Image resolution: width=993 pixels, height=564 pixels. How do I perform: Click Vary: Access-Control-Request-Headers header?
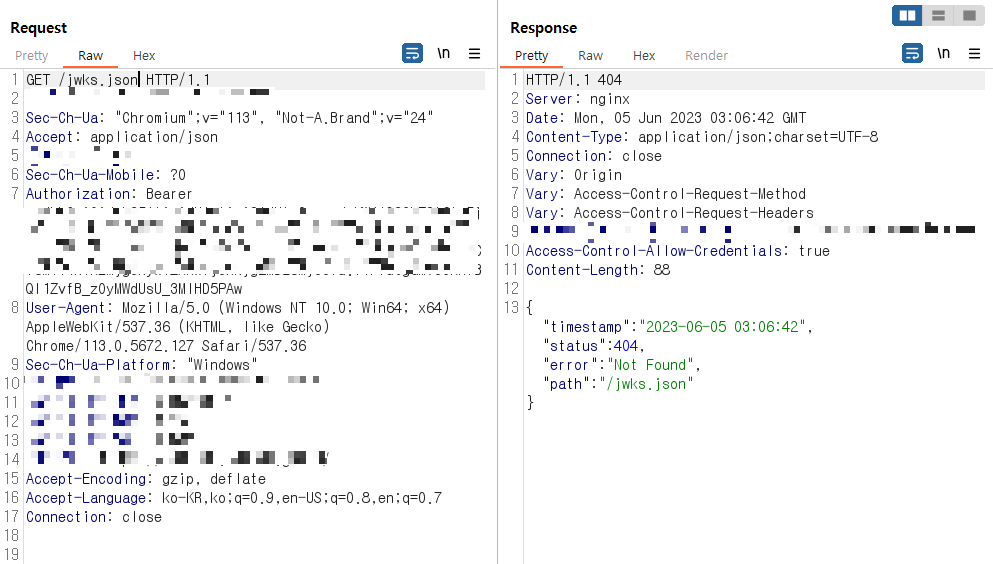click(x=669, y=213)
